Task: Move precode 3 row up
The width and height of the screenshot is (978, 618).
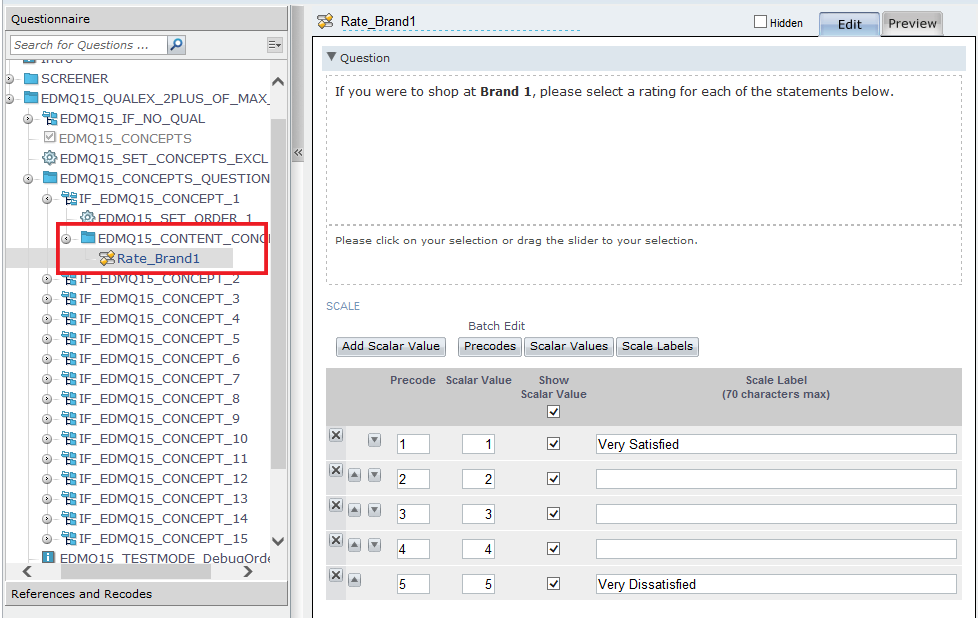Action: [354, 510]
